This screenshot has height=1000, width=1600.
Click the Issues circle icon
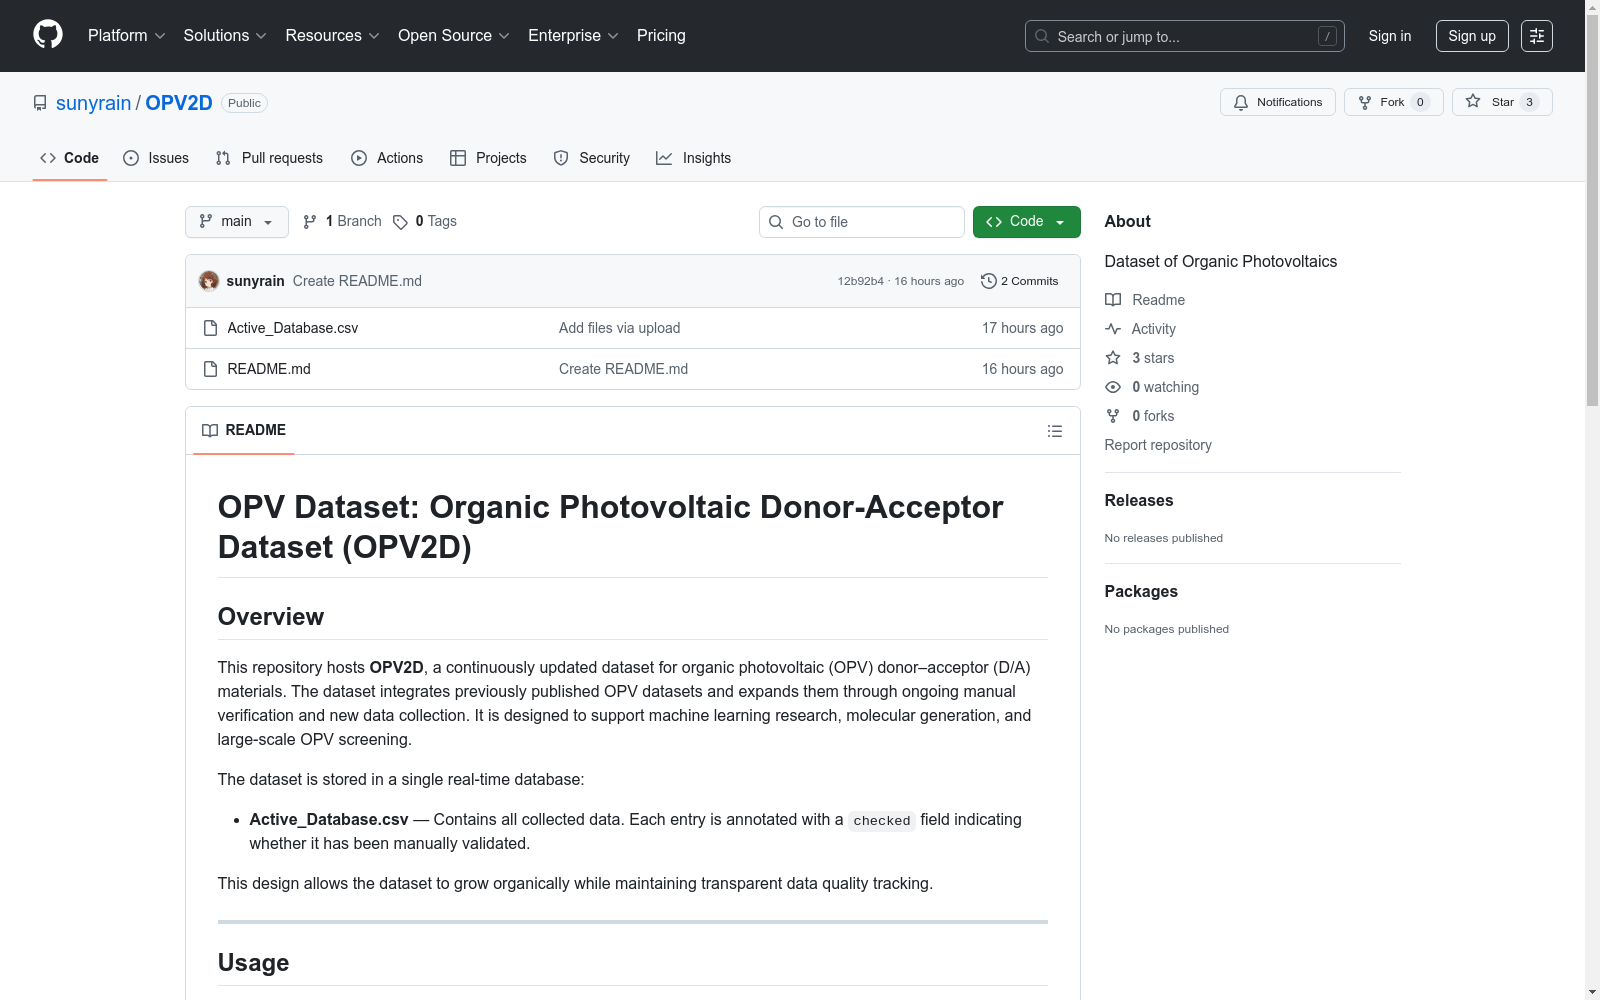131,158
